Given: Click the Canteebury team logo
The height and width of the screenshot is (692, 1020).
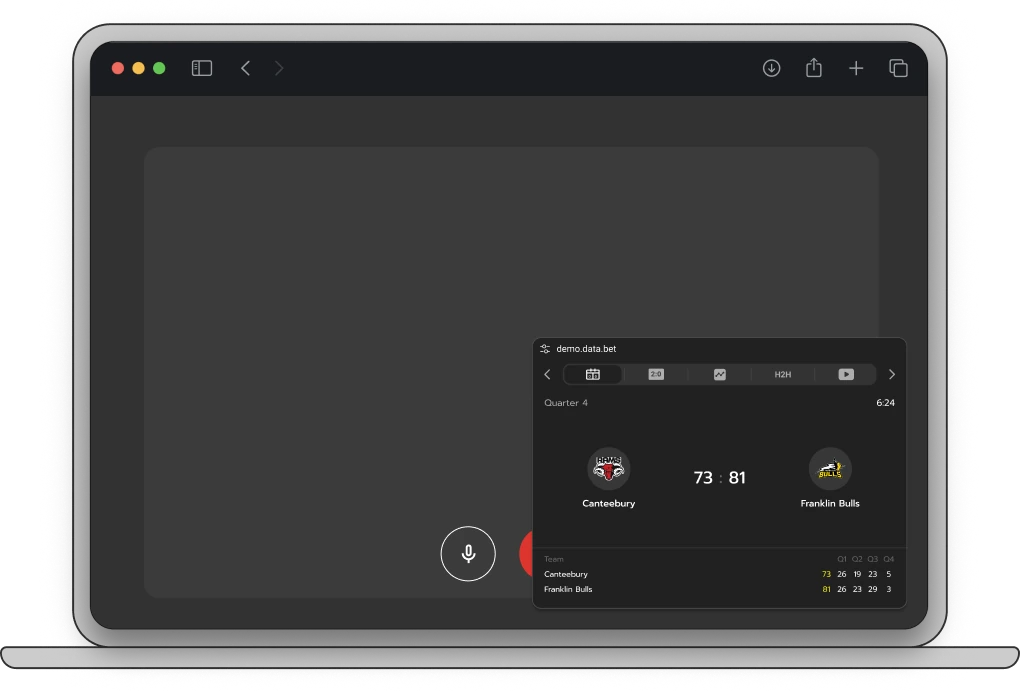Looking at the screenshot, I should (x=608, y=468).
